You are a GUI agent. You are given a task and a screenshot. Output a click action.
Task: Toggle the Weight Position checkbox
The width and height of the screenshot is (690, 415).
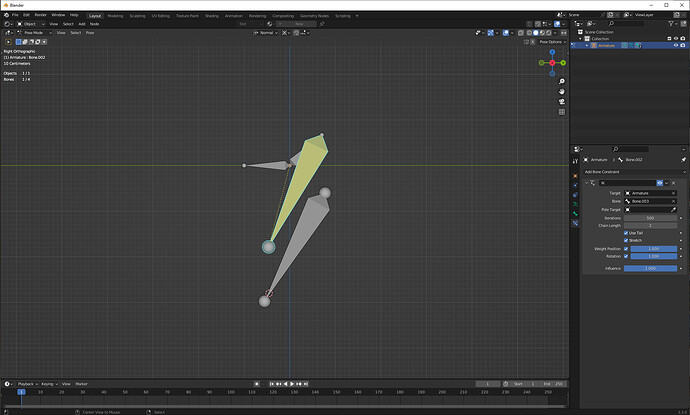click(x=626, y=249)
